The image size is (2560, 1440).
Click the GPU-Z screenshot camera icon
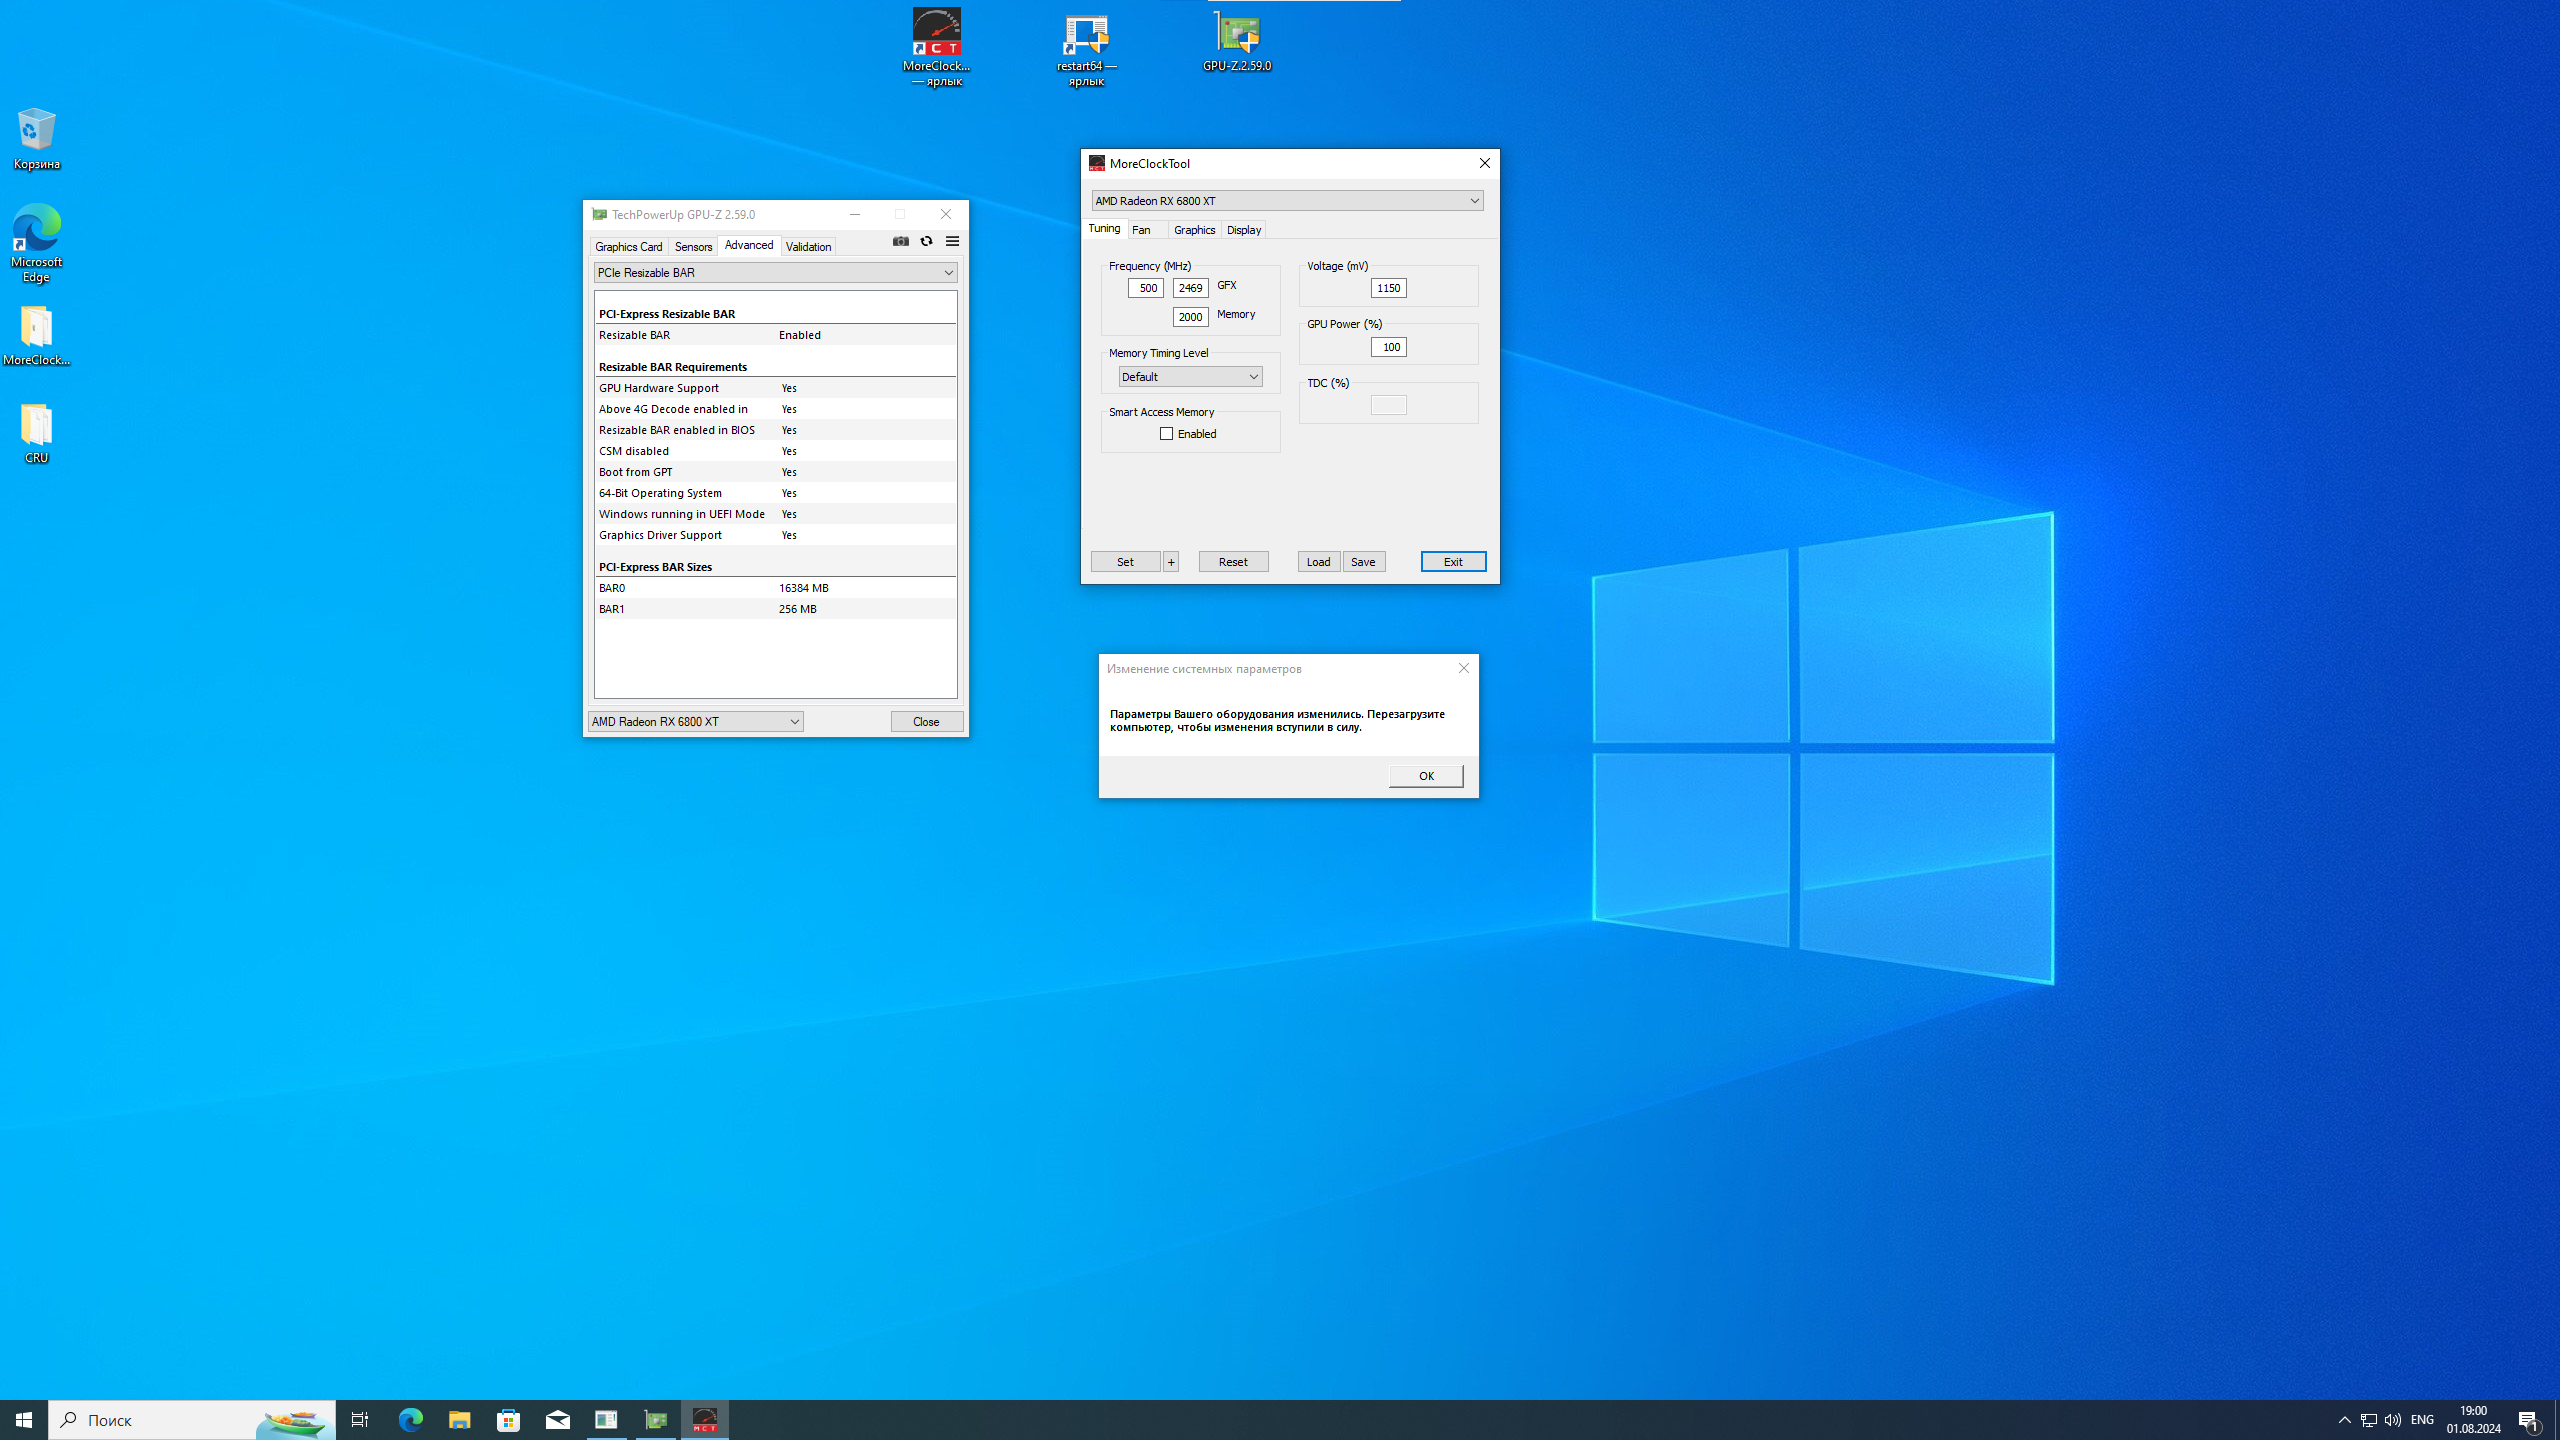point(900,241)
